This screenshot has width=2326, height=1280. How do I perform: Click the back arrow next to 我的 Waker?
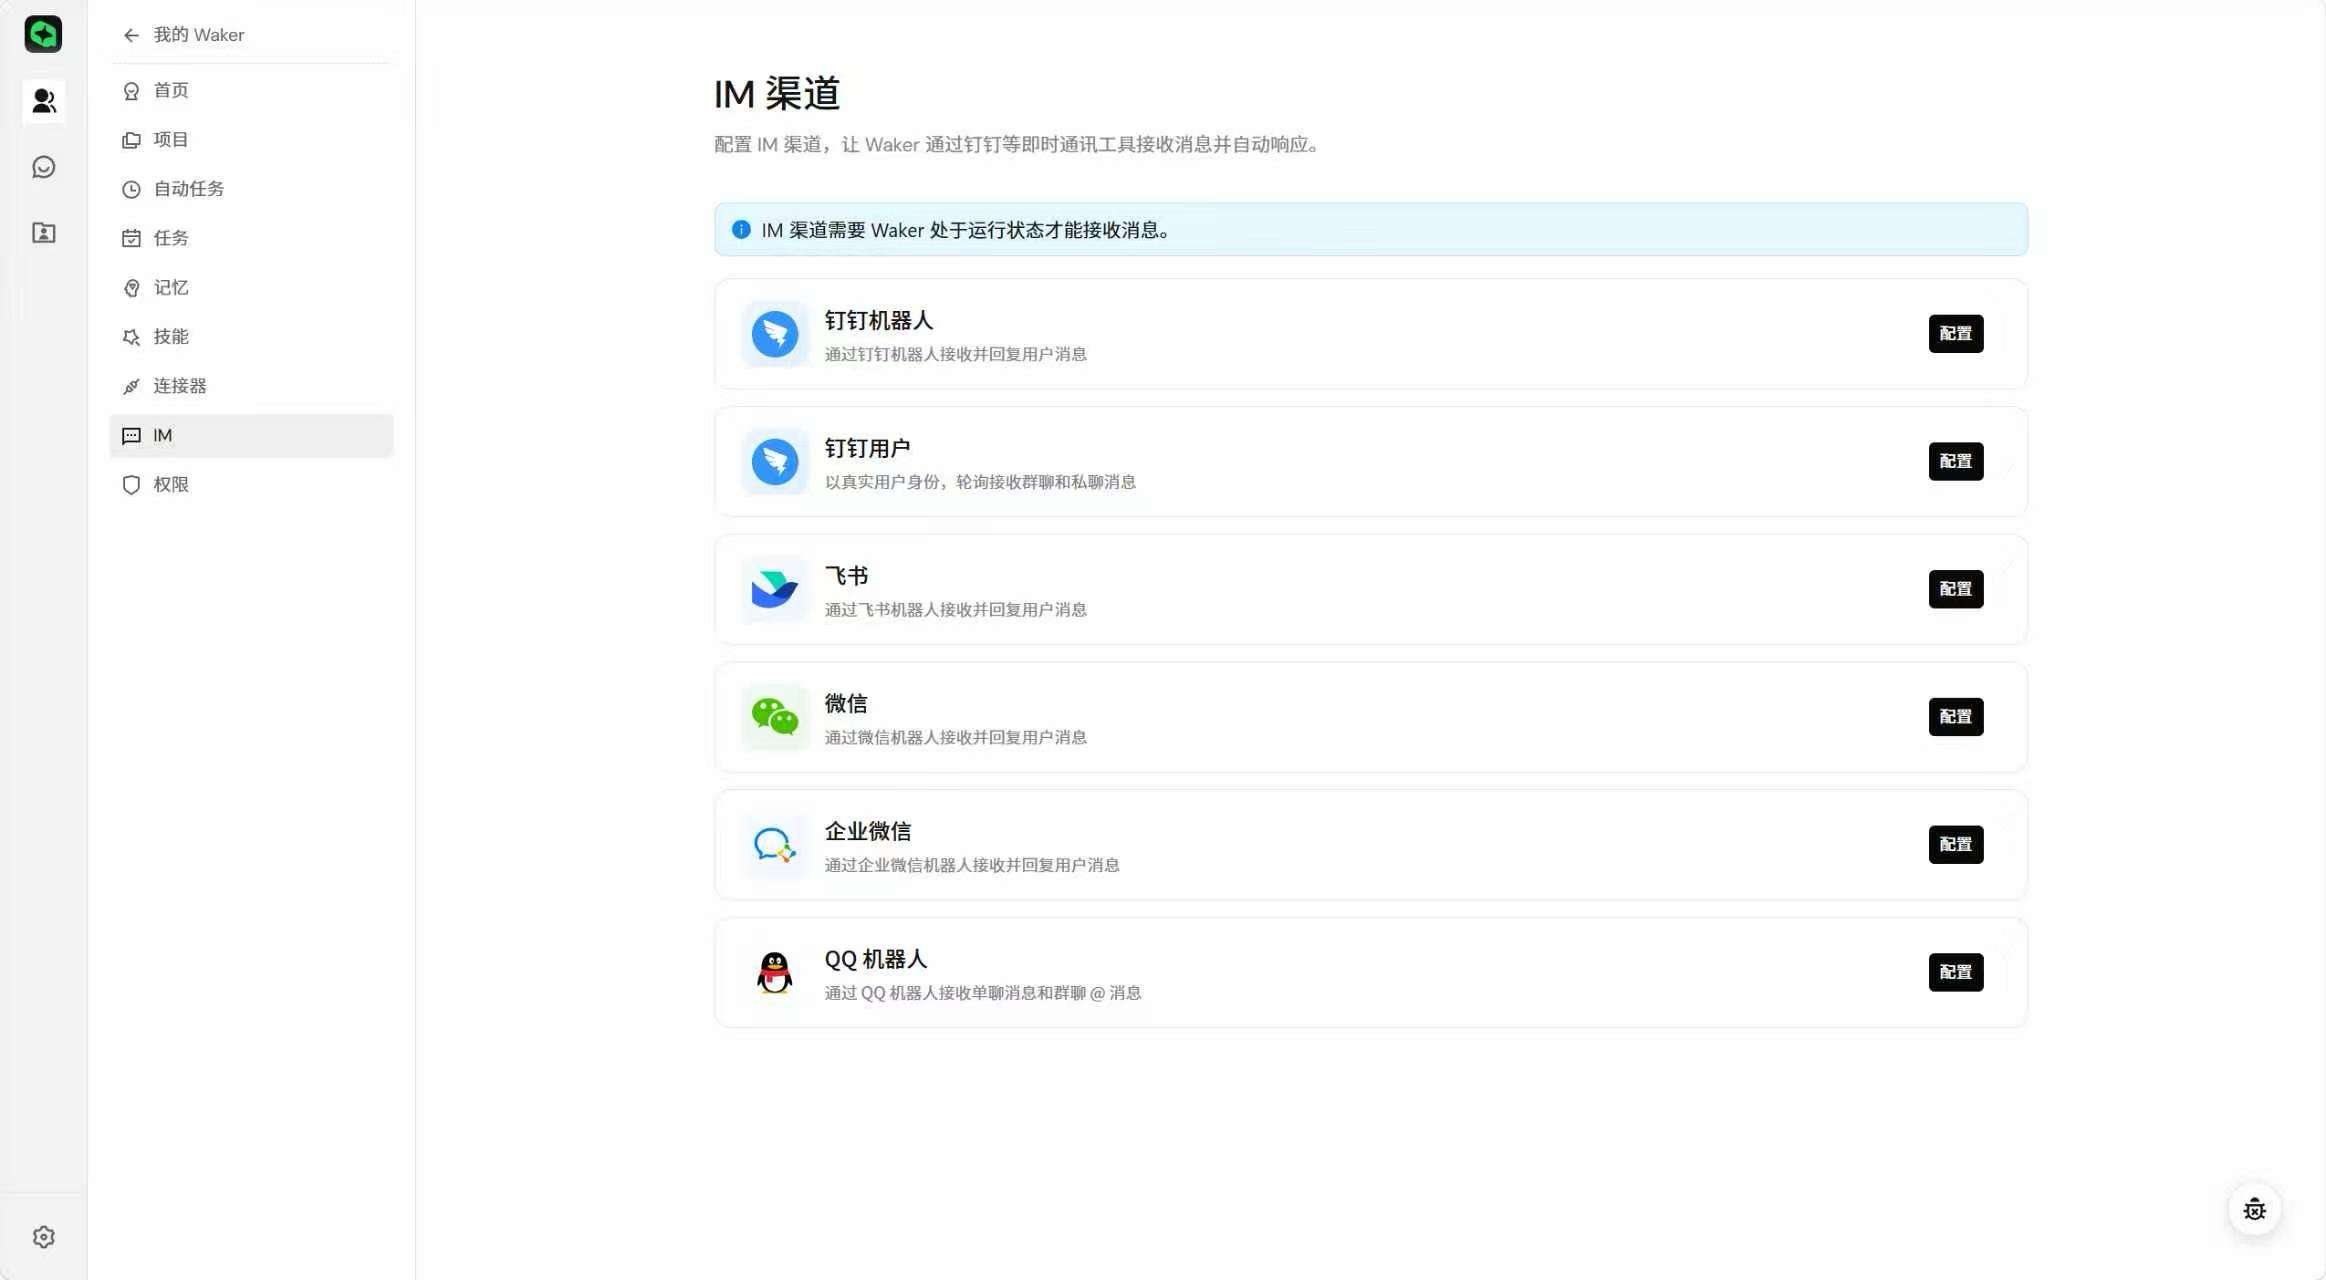pyautogui.click(x=131, y=35)
